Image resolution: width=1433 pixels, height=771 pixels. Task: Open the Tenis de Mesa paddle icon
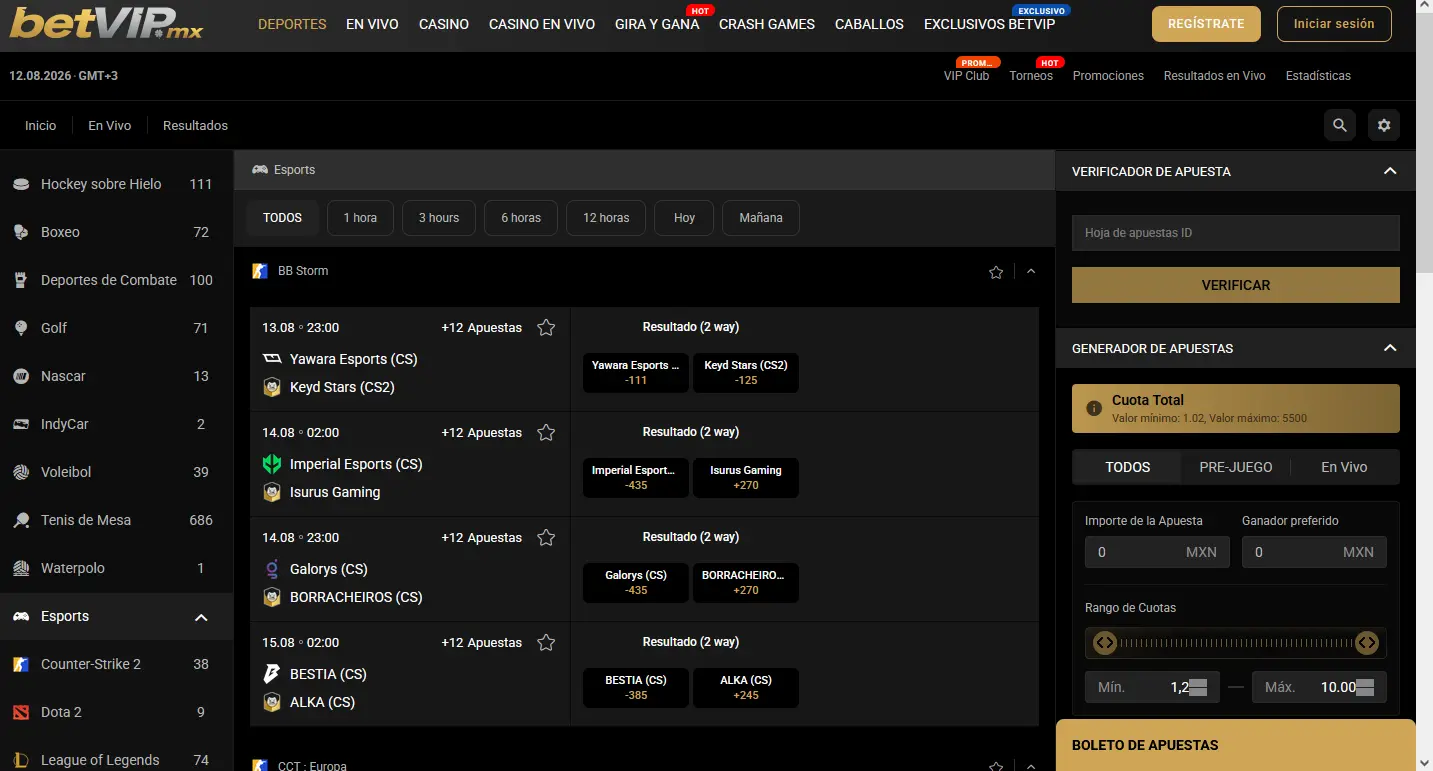(21, 520)
